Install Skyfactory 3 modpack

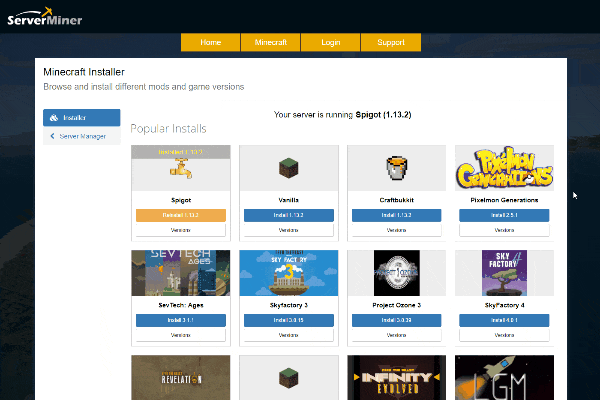click(289, 320)
